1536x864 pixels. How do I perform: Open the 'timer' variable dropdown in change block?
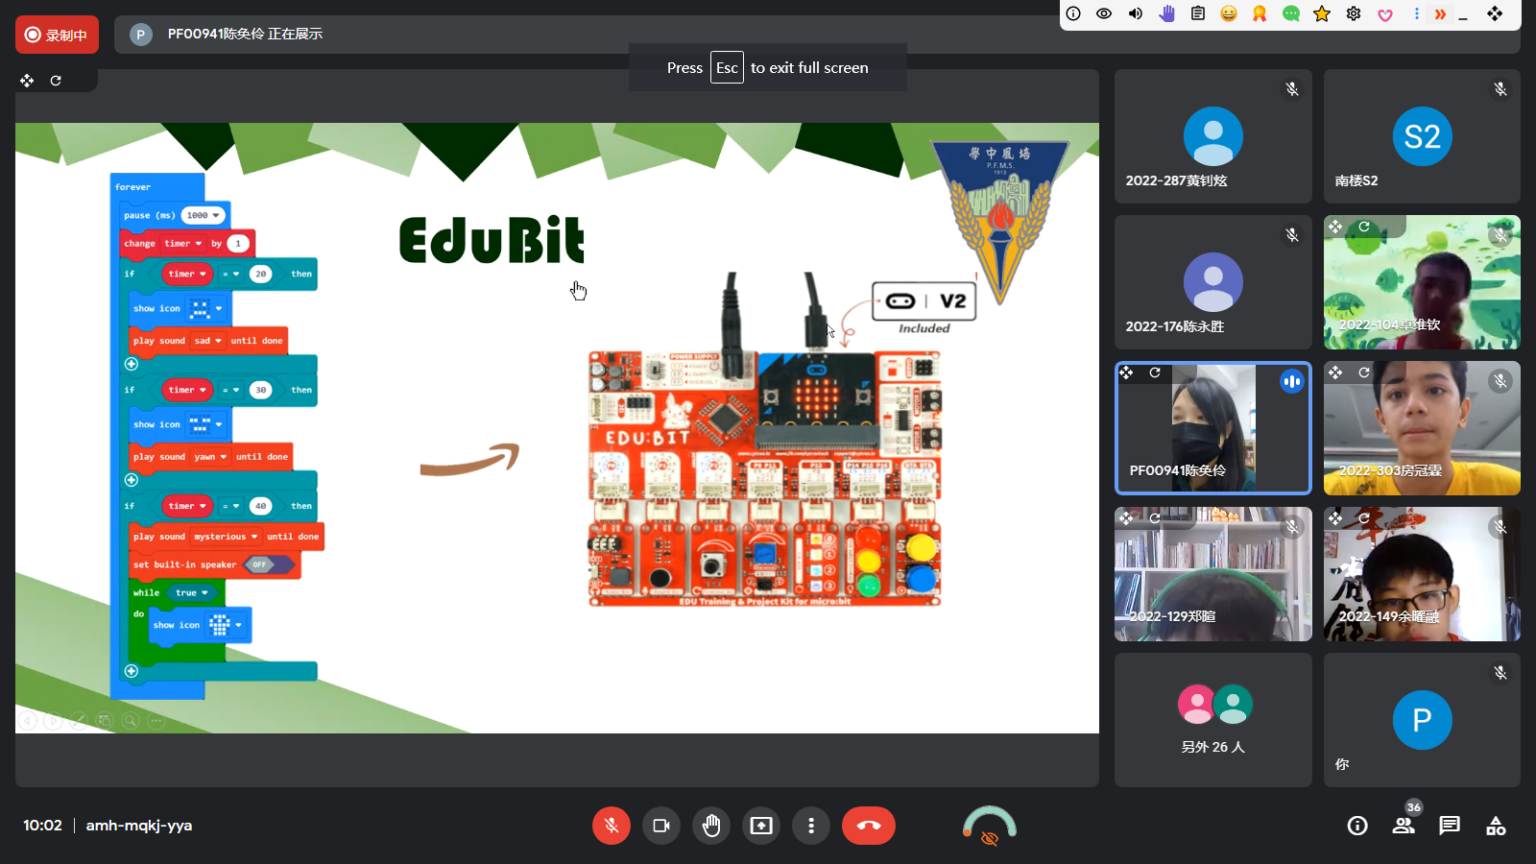click(183, 243)
